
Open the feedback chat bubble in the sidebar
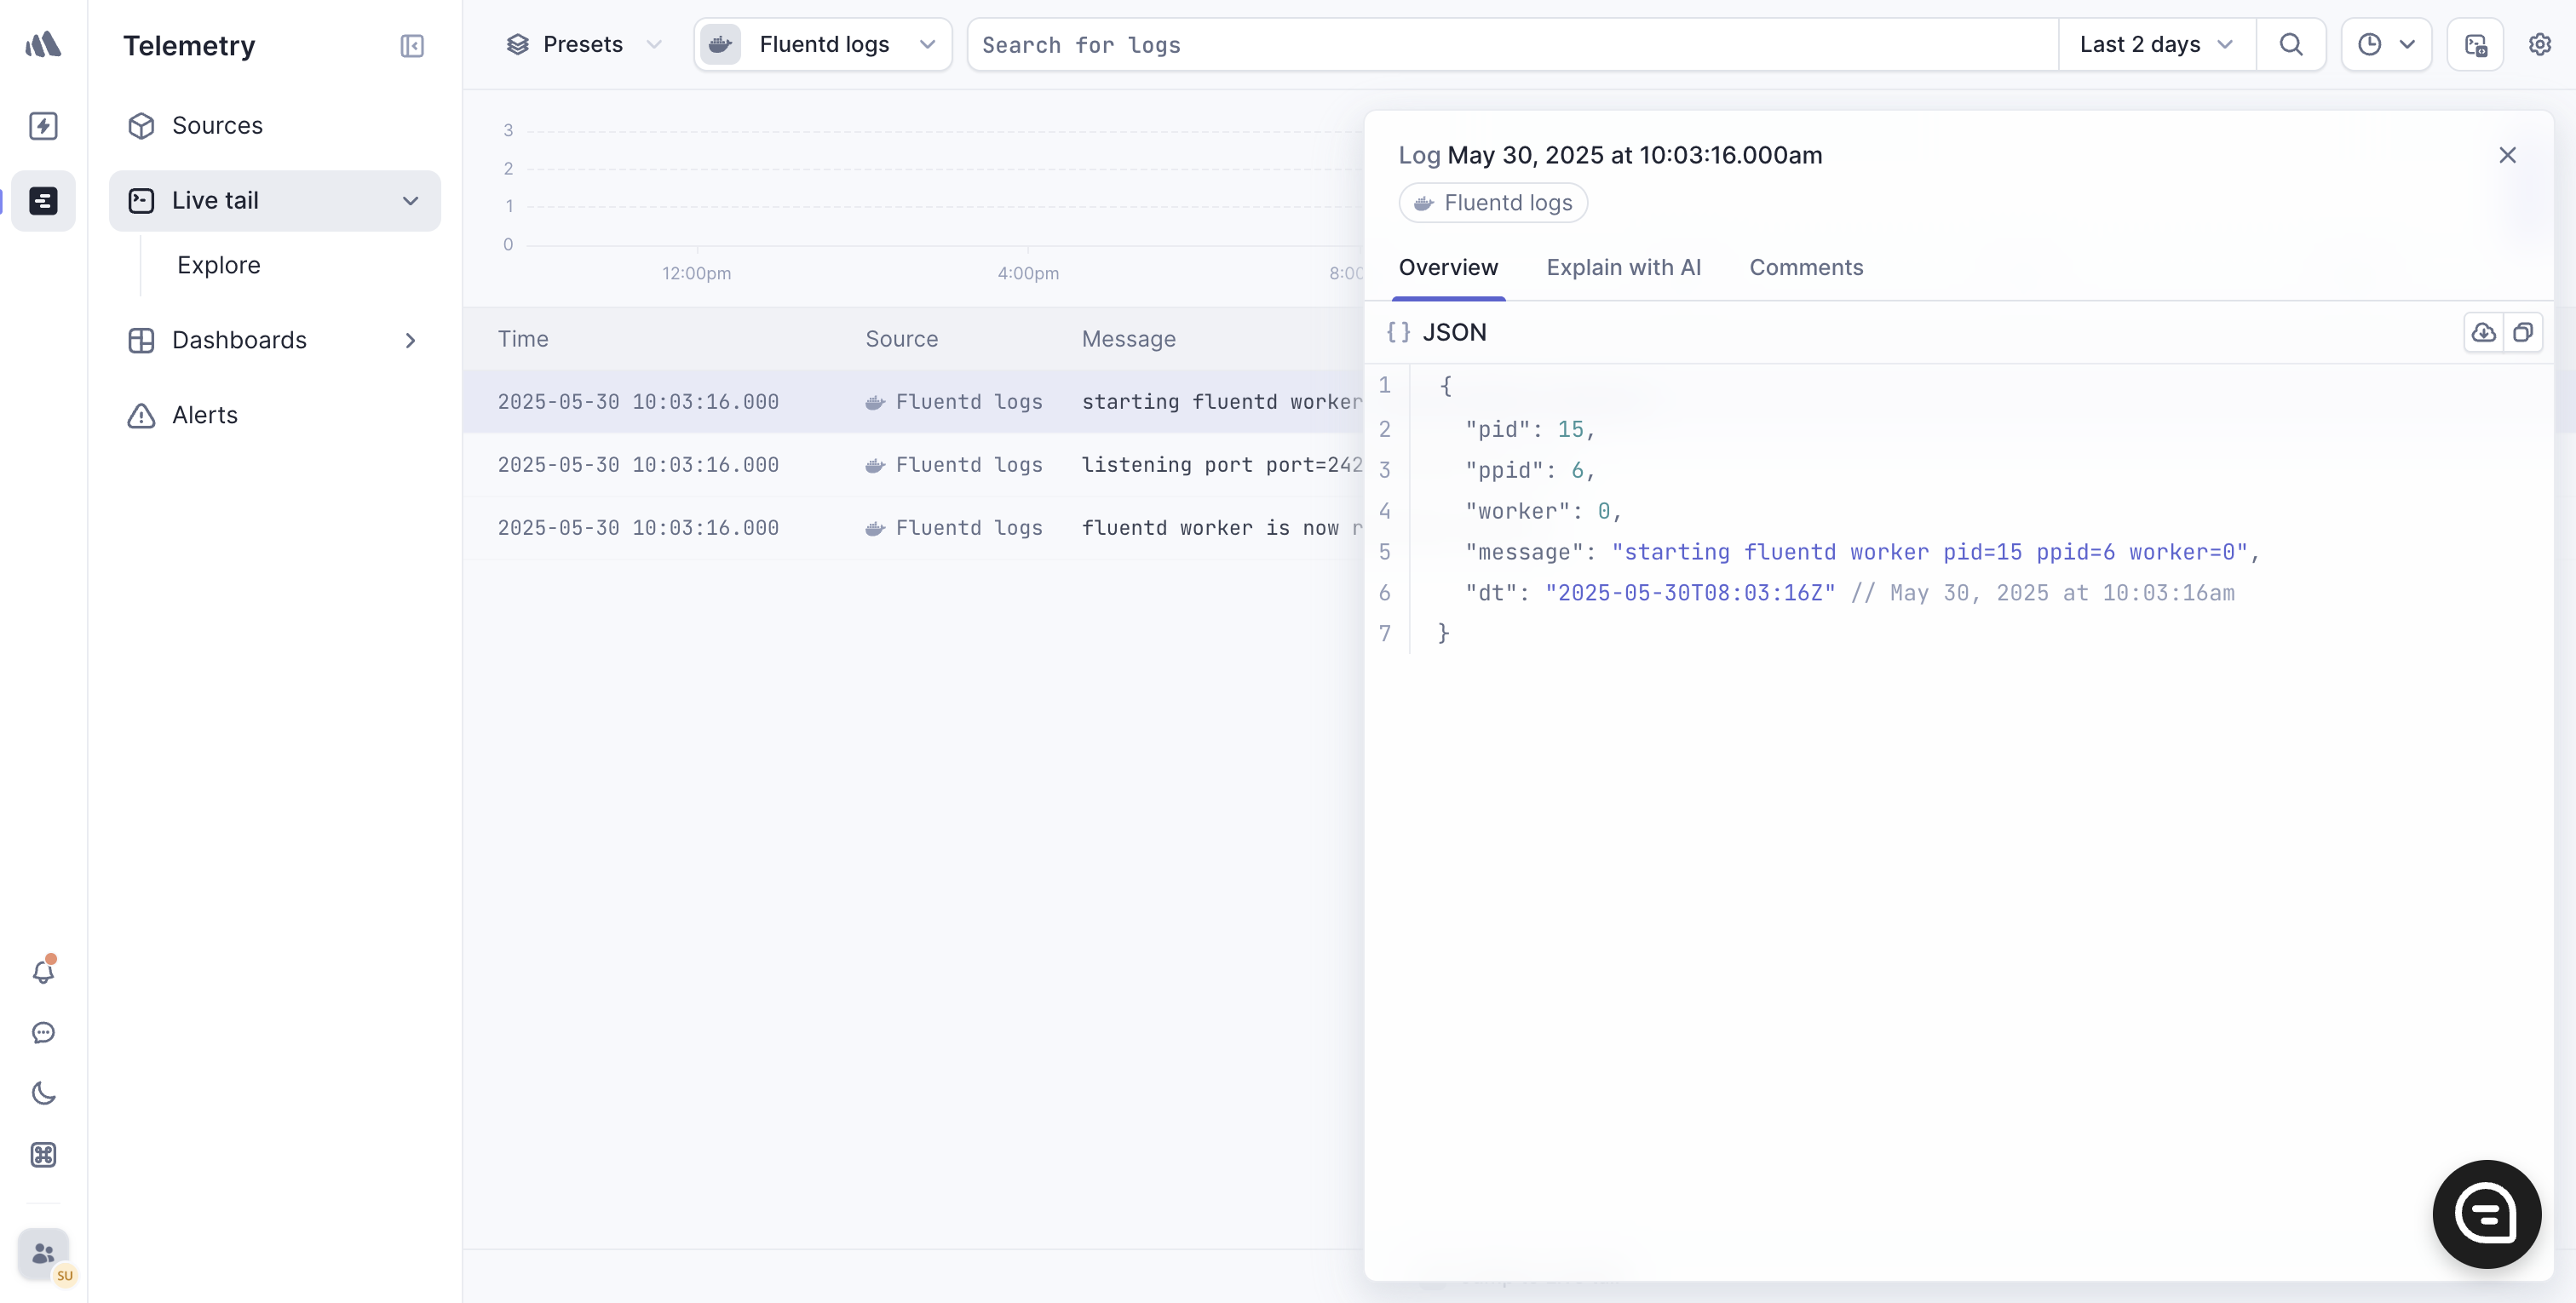(x=43, y=1032)
